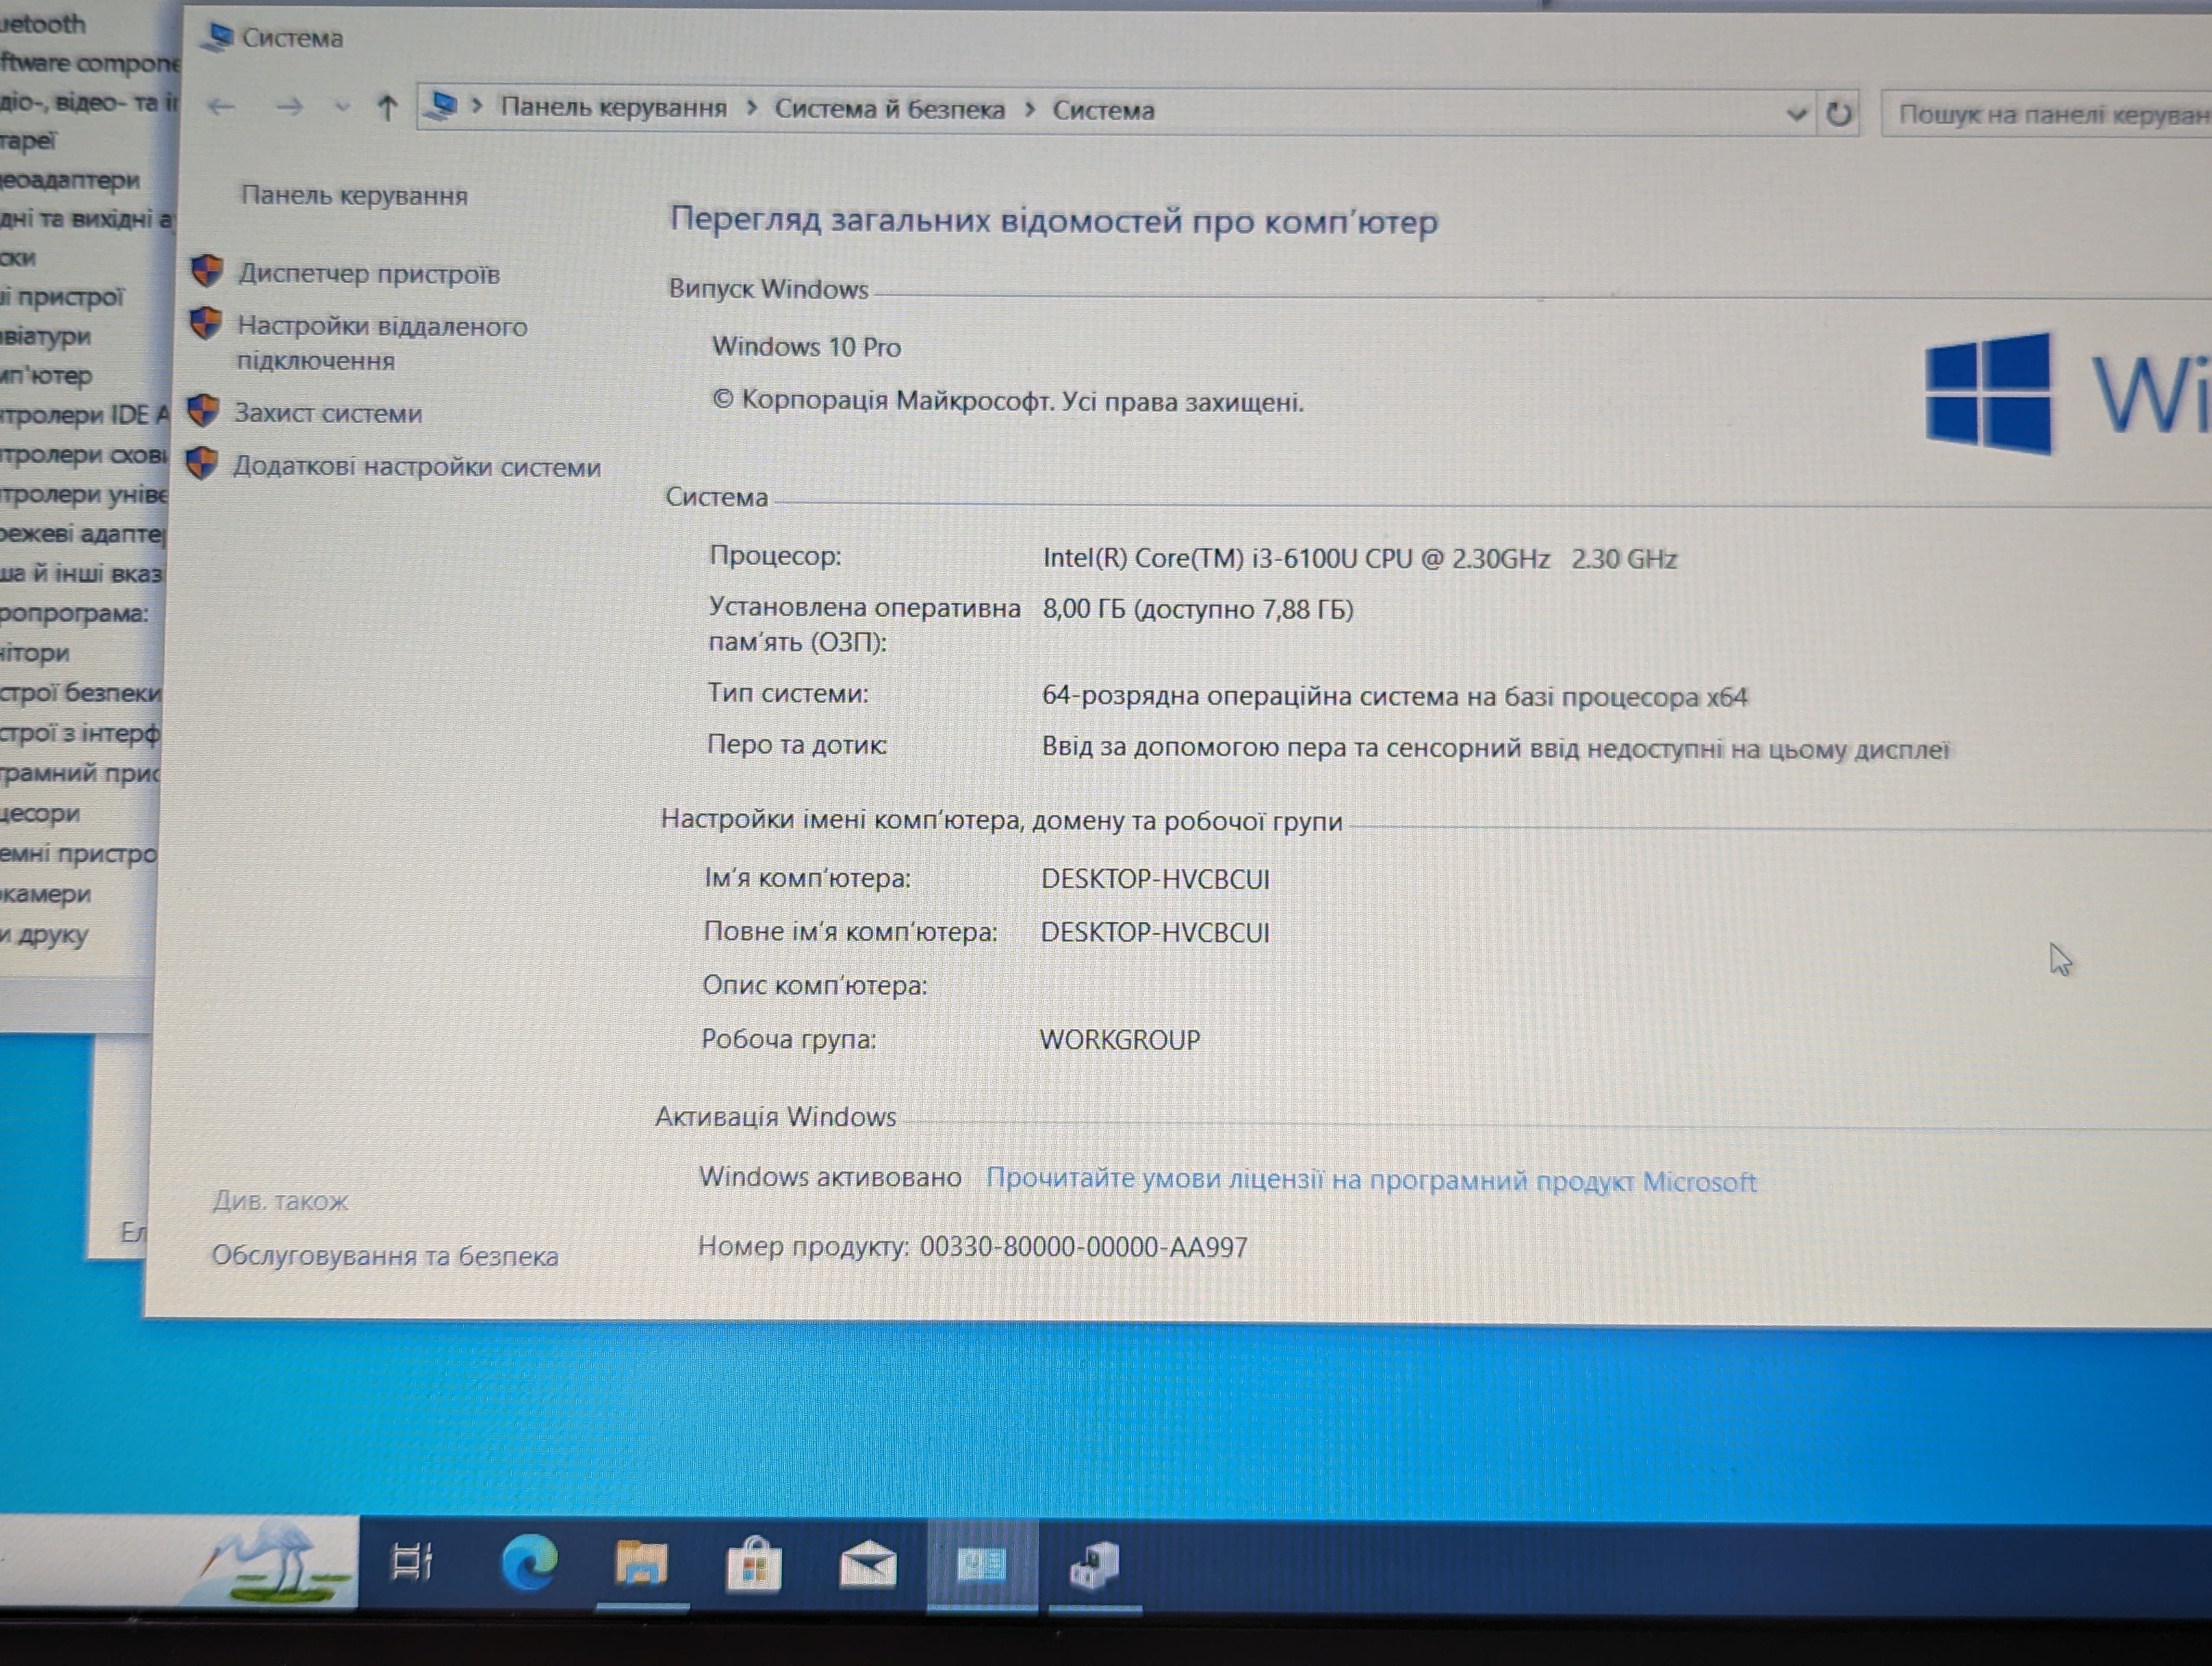Open recent locations dropdown chevron

(342, 107)
